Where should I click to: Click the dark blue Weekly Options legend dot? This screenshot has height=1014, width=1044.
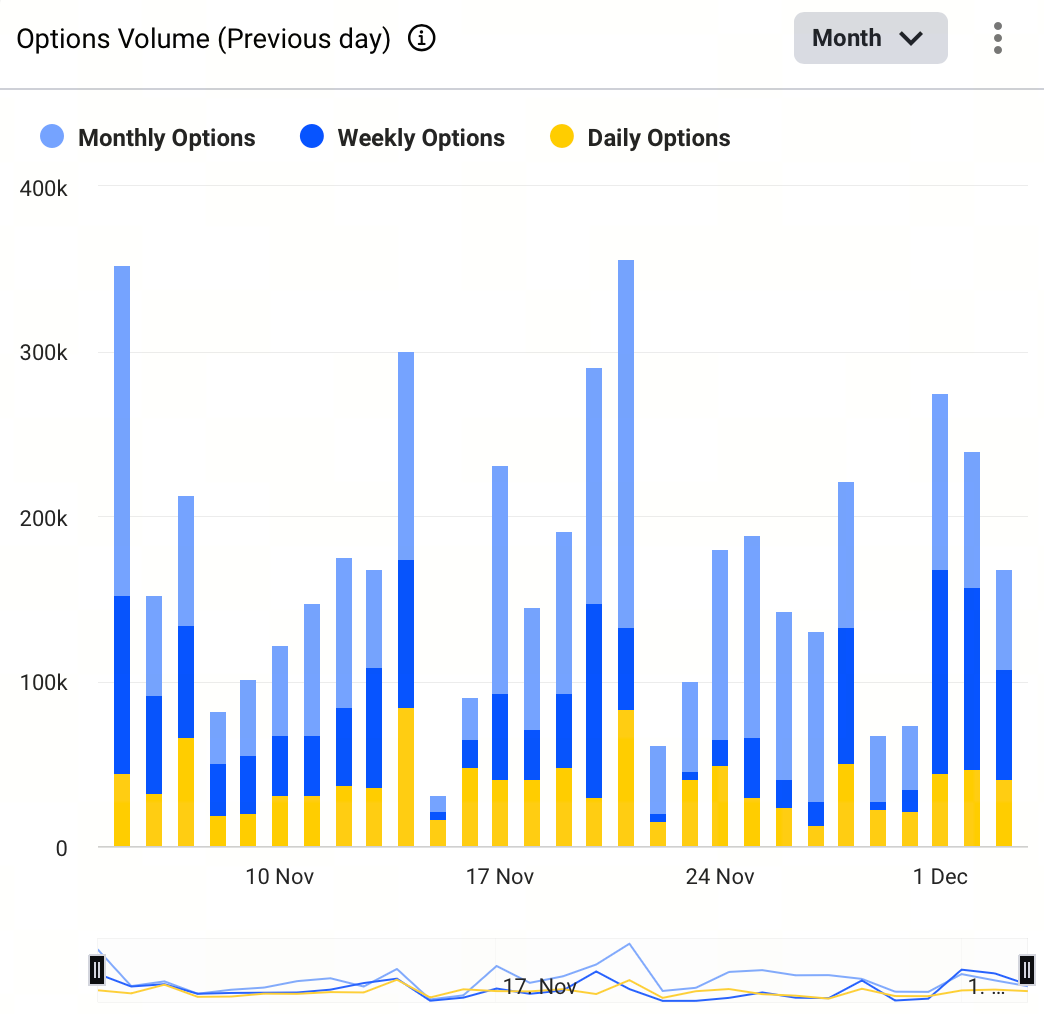pyautogui.click(x=312, y=138)
